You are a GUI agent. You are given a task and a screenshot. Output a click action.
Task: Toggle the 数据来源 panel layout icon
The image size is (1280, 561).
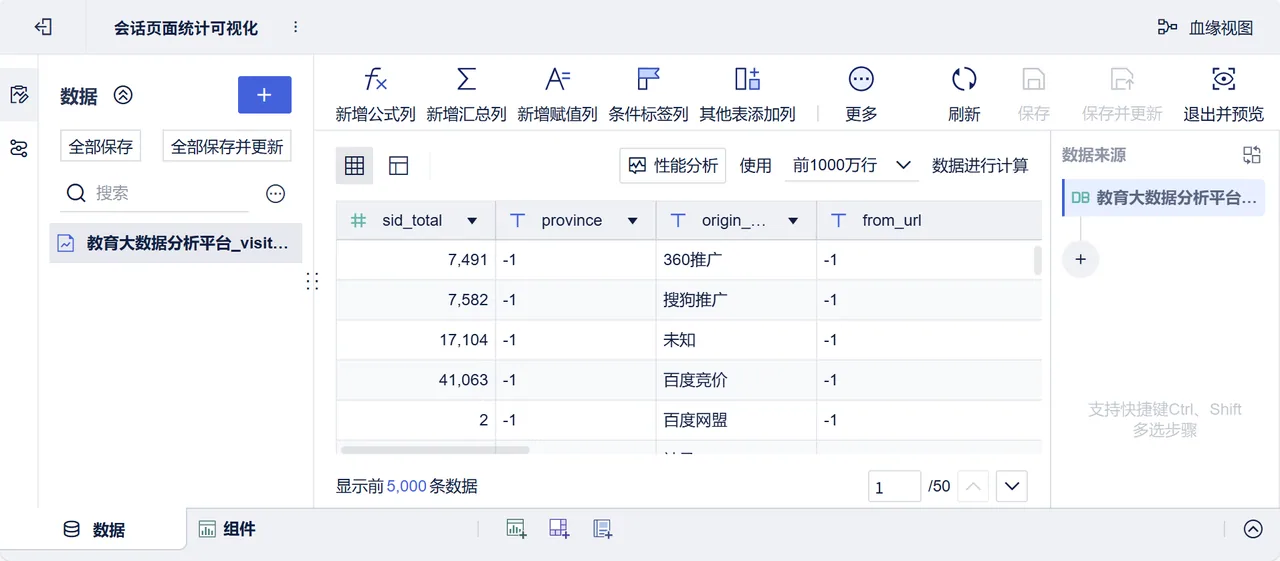[1252, 155]
